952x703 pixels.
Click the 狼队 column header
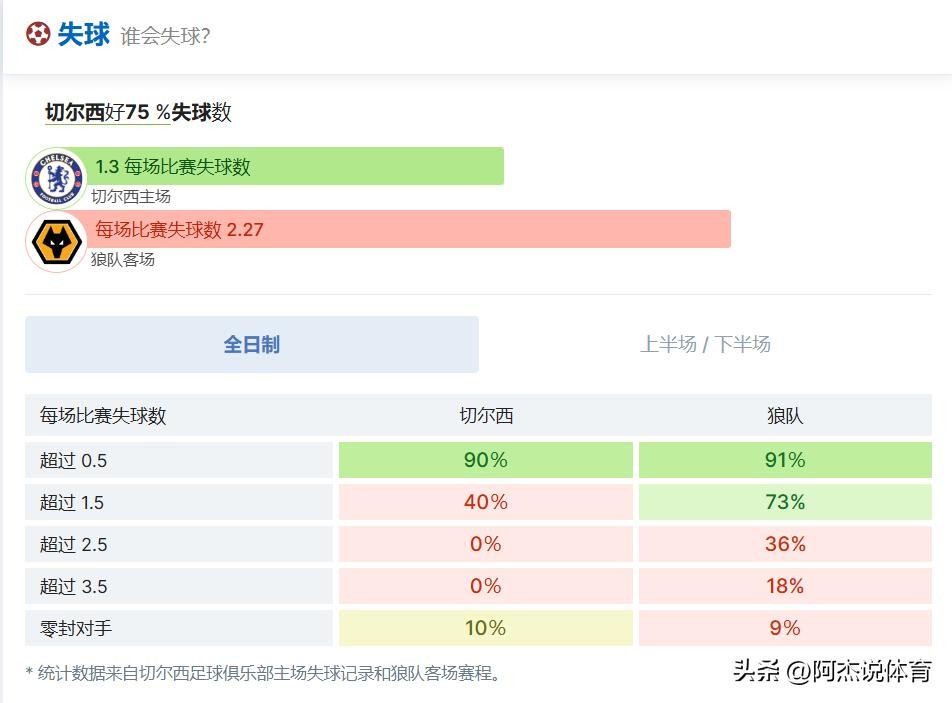coord(785,416)
